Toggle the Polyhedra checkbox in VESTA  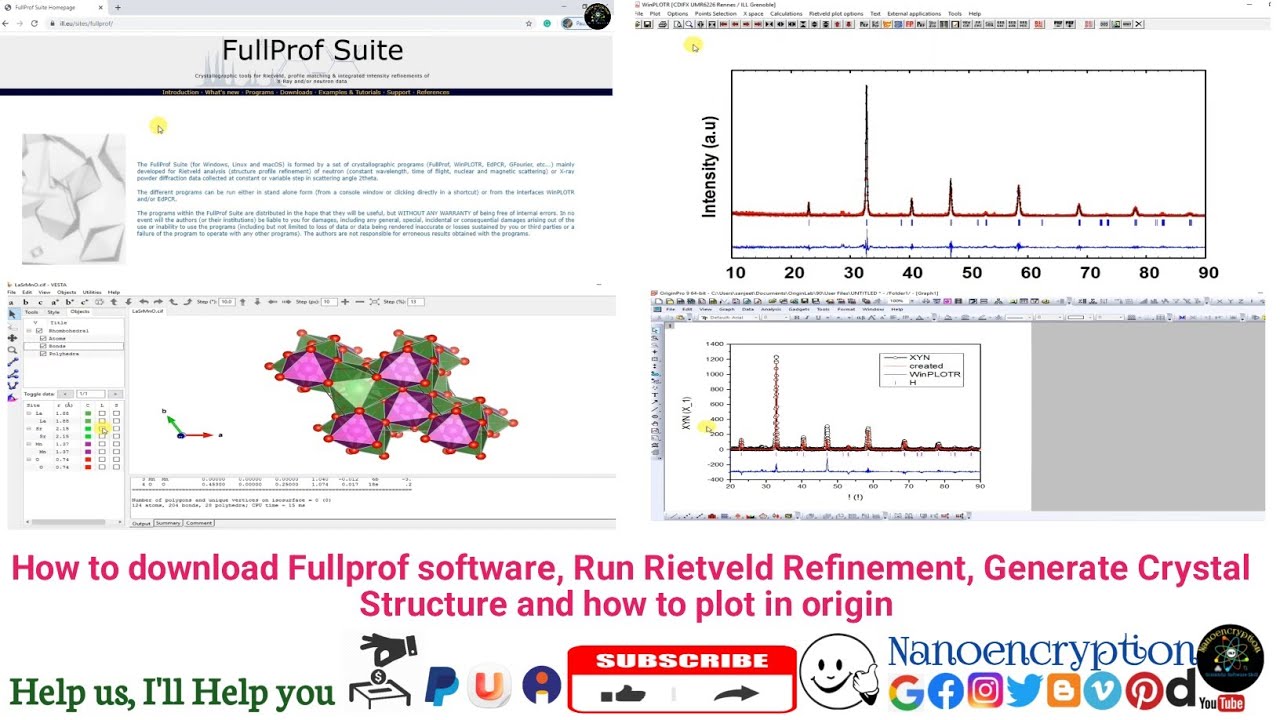pyautogui.click(x=43, y=354)
